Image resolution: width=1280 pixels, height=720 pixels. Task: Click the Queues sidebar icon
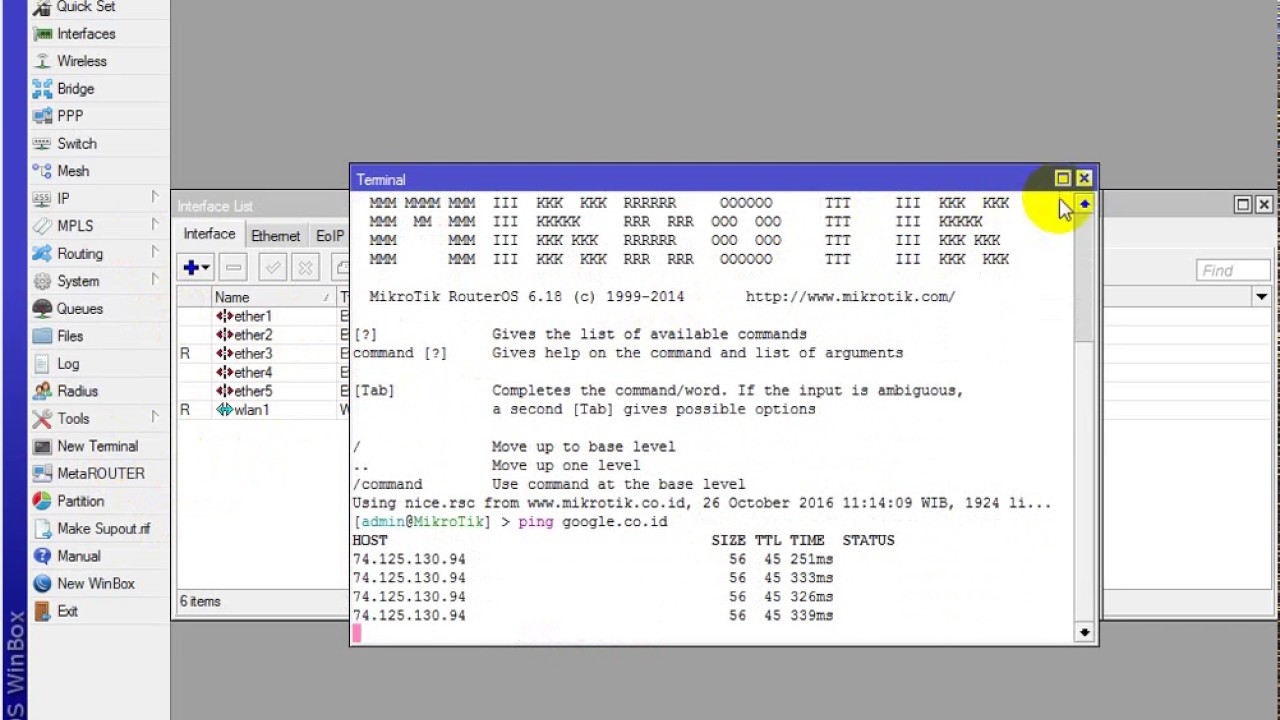pyautogui.click(x=41, y=309)
